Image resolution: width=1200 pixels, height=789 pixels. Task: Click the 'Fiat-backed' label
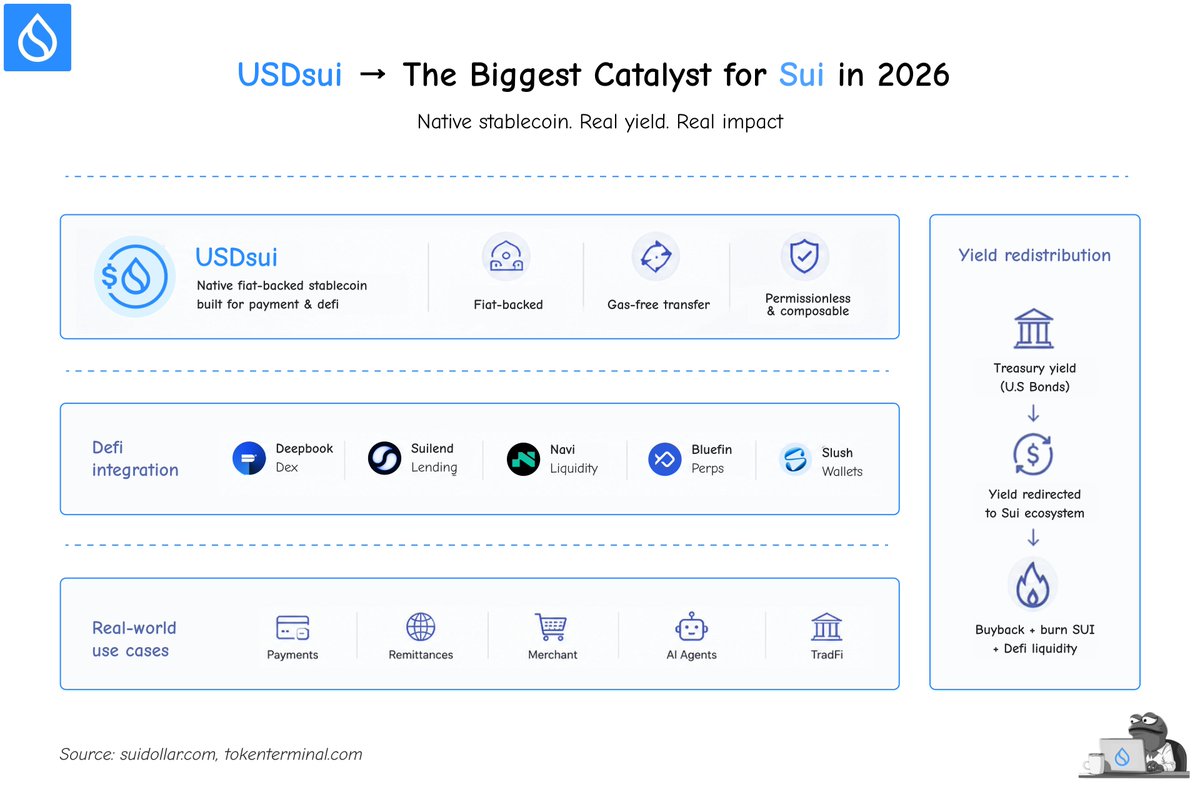coord(508,304)
